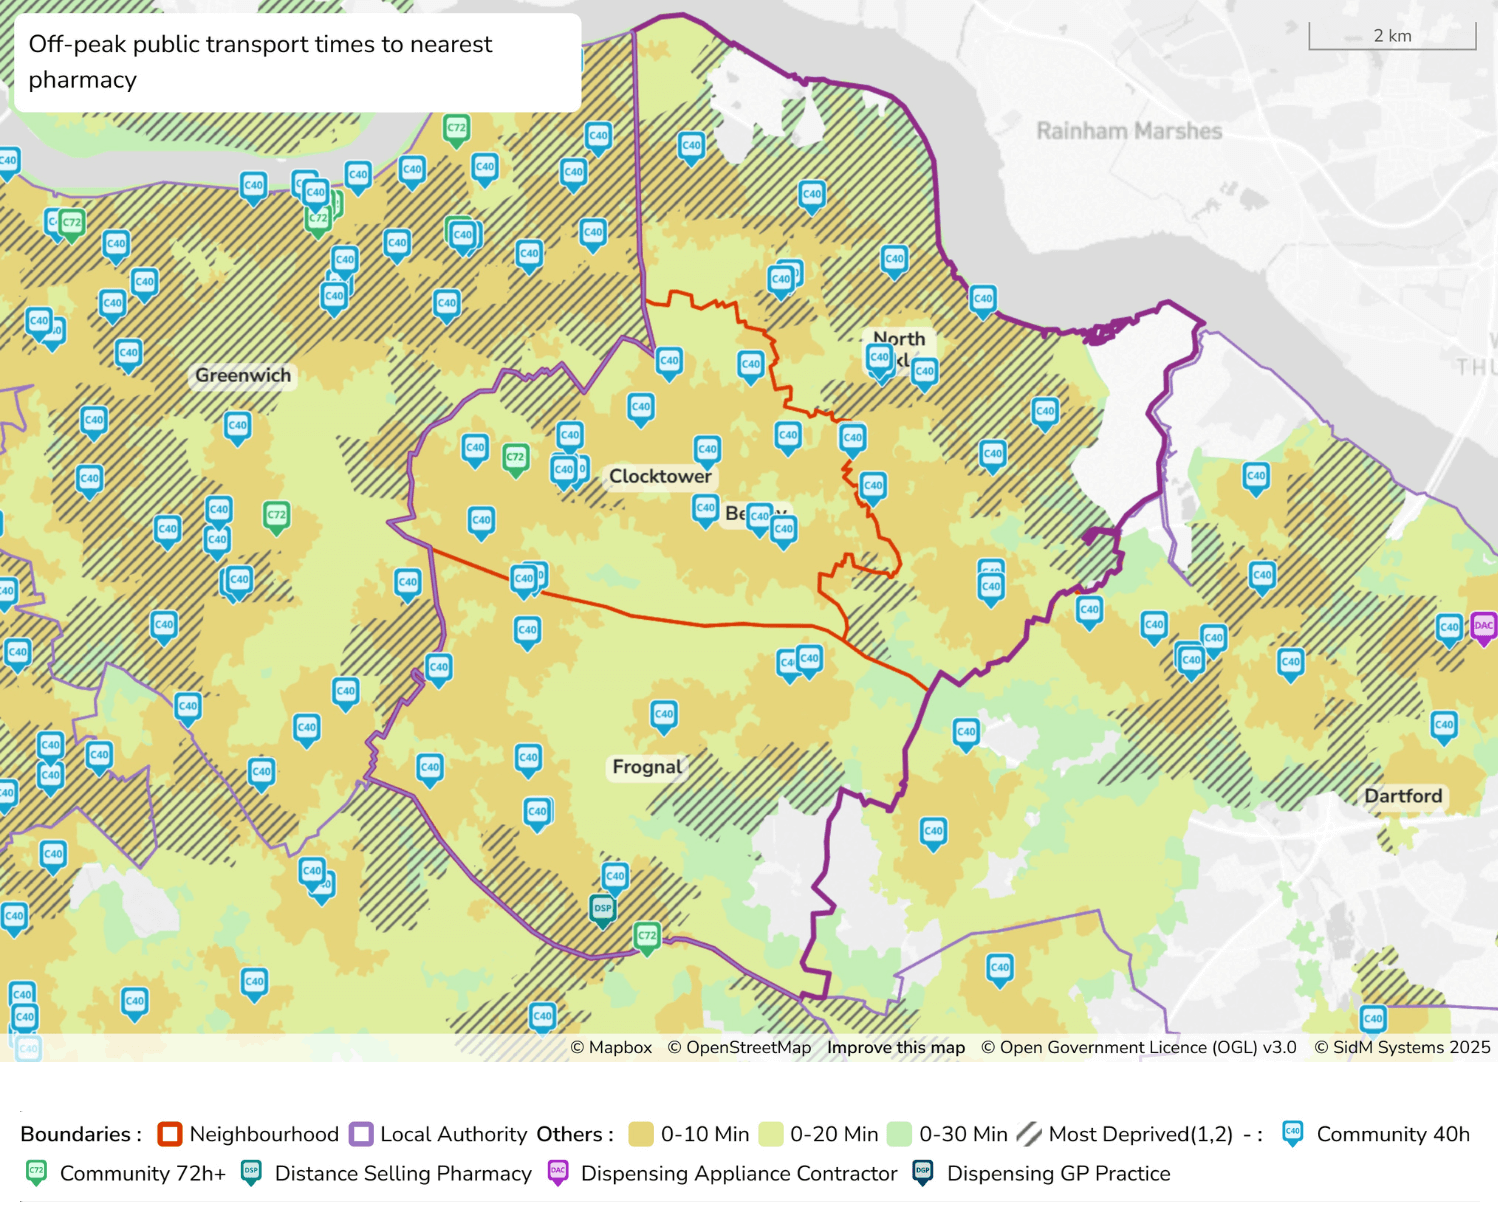The image size is (1498, 1218).
Task: Select the Dispensing Appliance Contractor legend icon
Action: [557, 1173]
